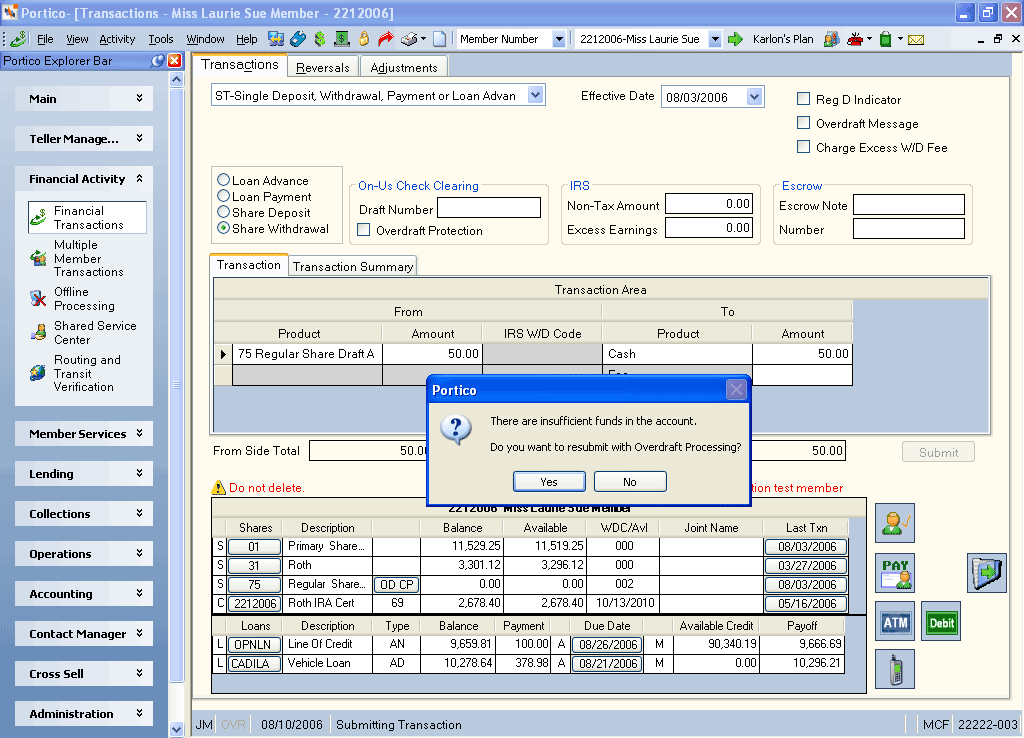Screen dimensions: 1024x738
Task: Click the pin icon on Portico Explorer Bar
Action: (157, 61)
